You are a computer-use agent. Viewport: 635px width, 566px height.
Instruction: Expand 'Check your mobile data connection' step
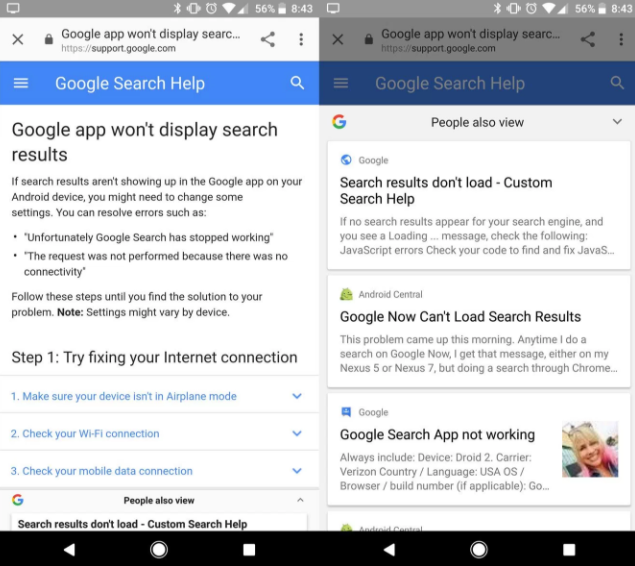[x=159, y=471]
